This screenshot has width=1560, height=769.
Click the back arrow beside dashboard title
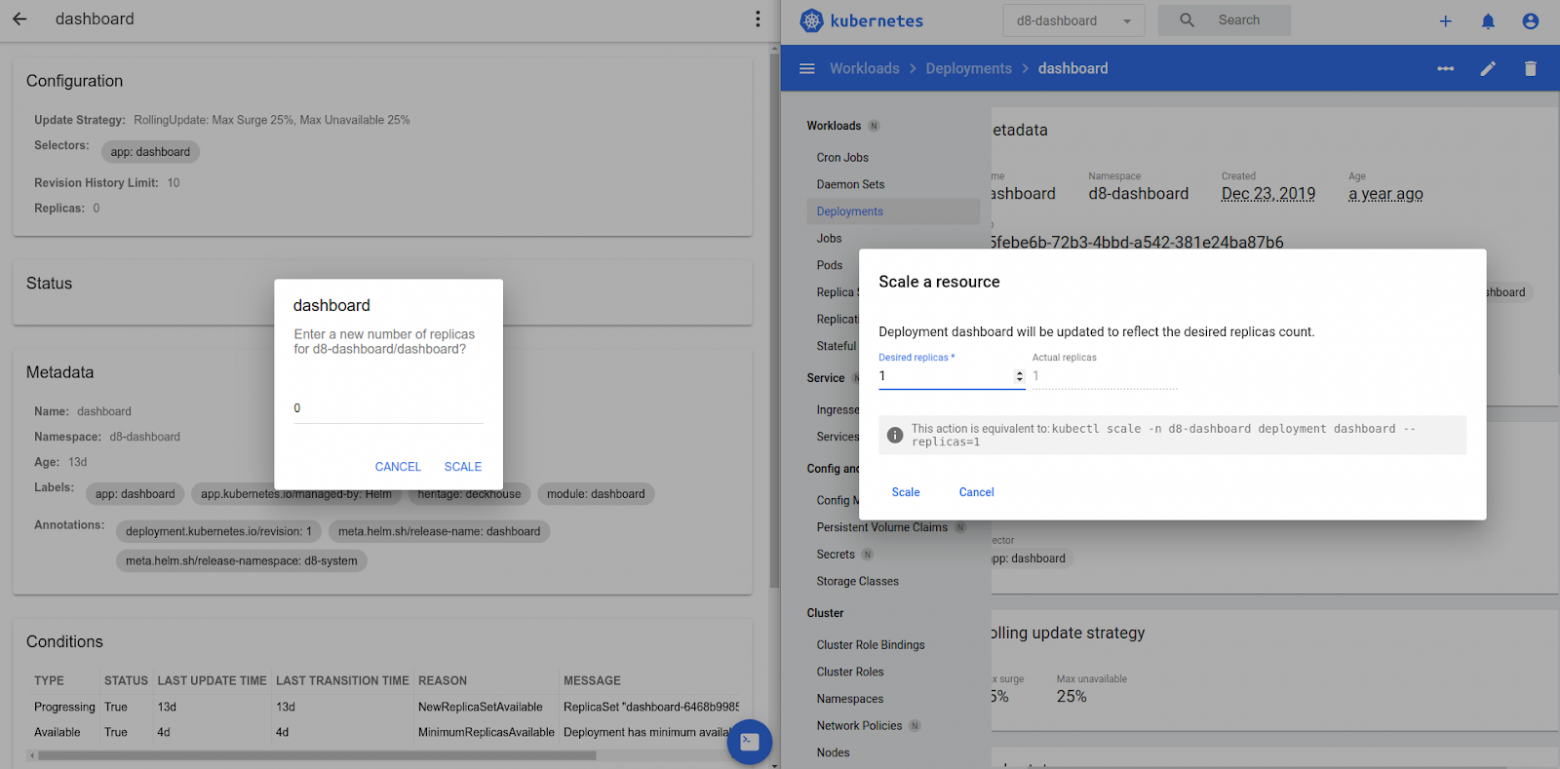(20, 19)
